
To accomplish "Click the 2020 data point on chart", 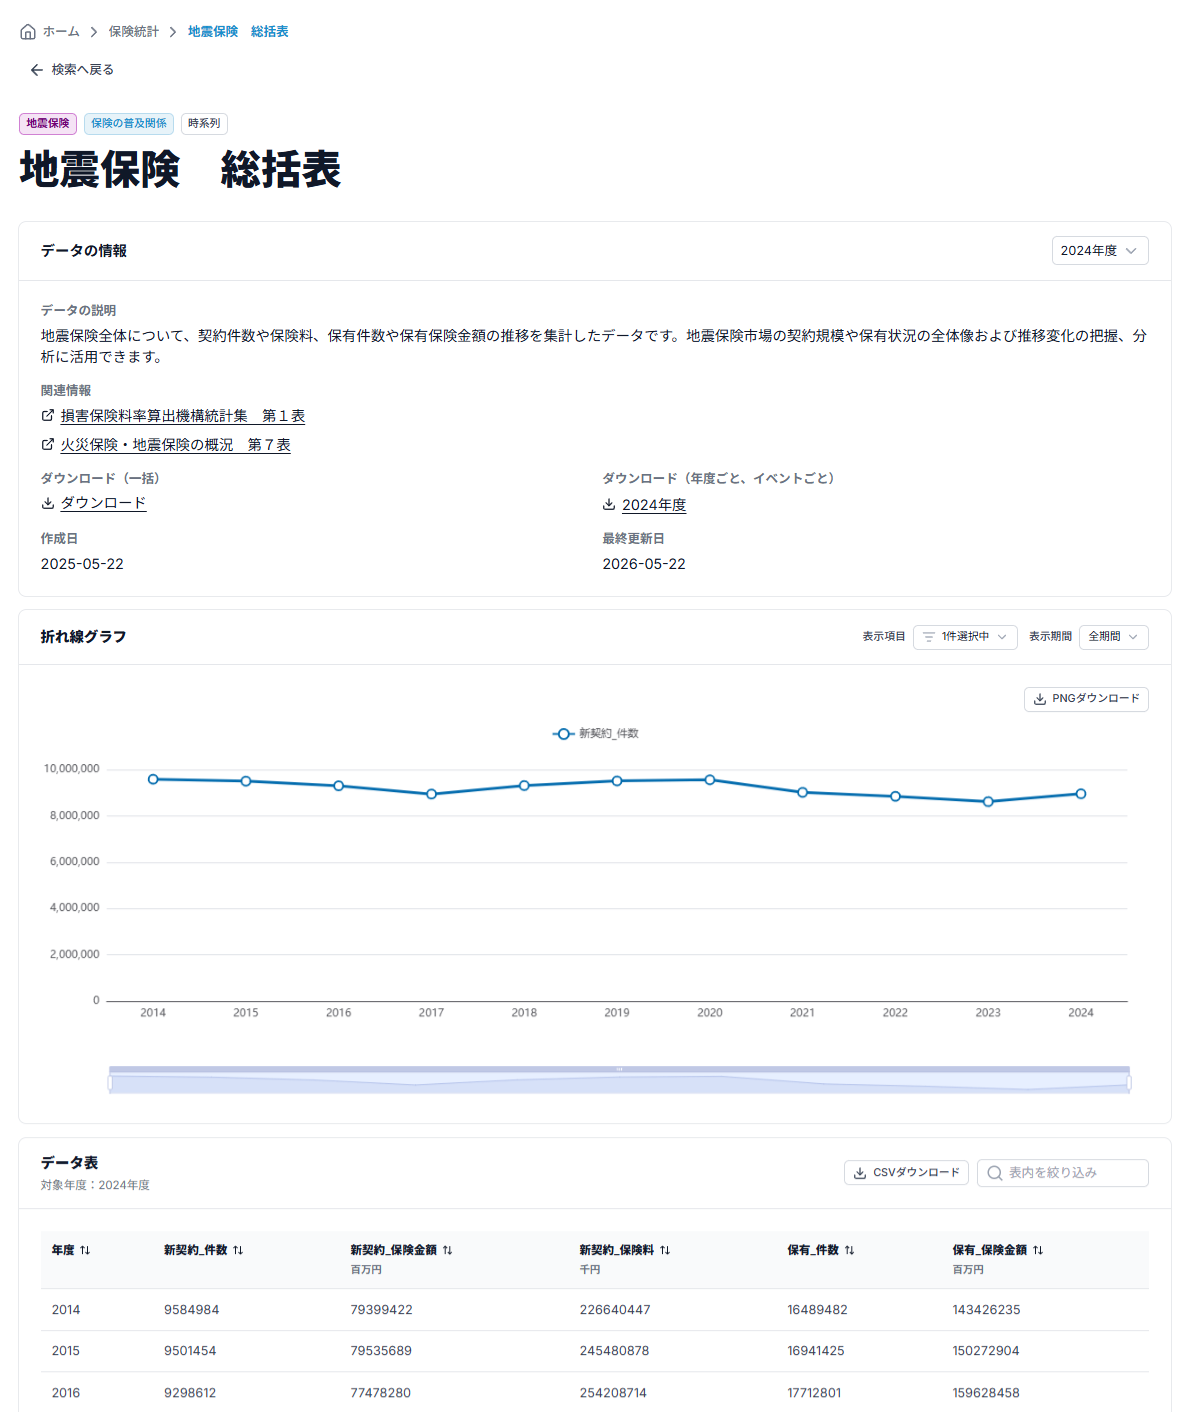I will 710,780.
